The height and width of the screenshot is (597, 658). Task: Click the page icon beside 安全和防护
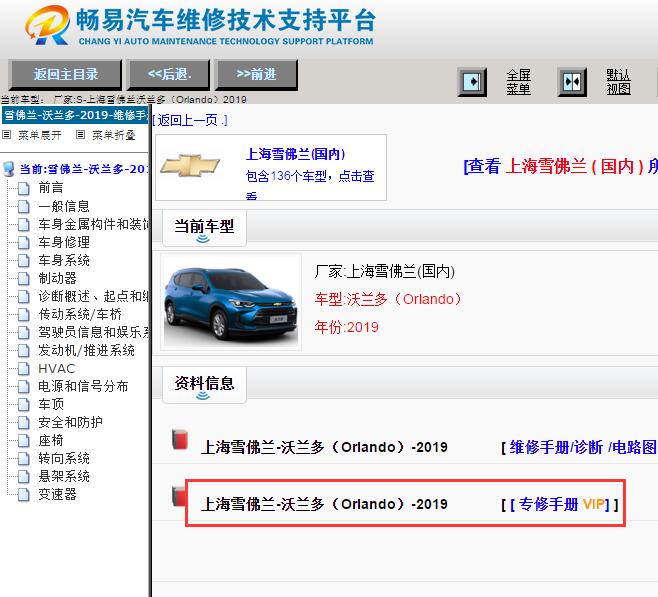[x=24, y=422]
